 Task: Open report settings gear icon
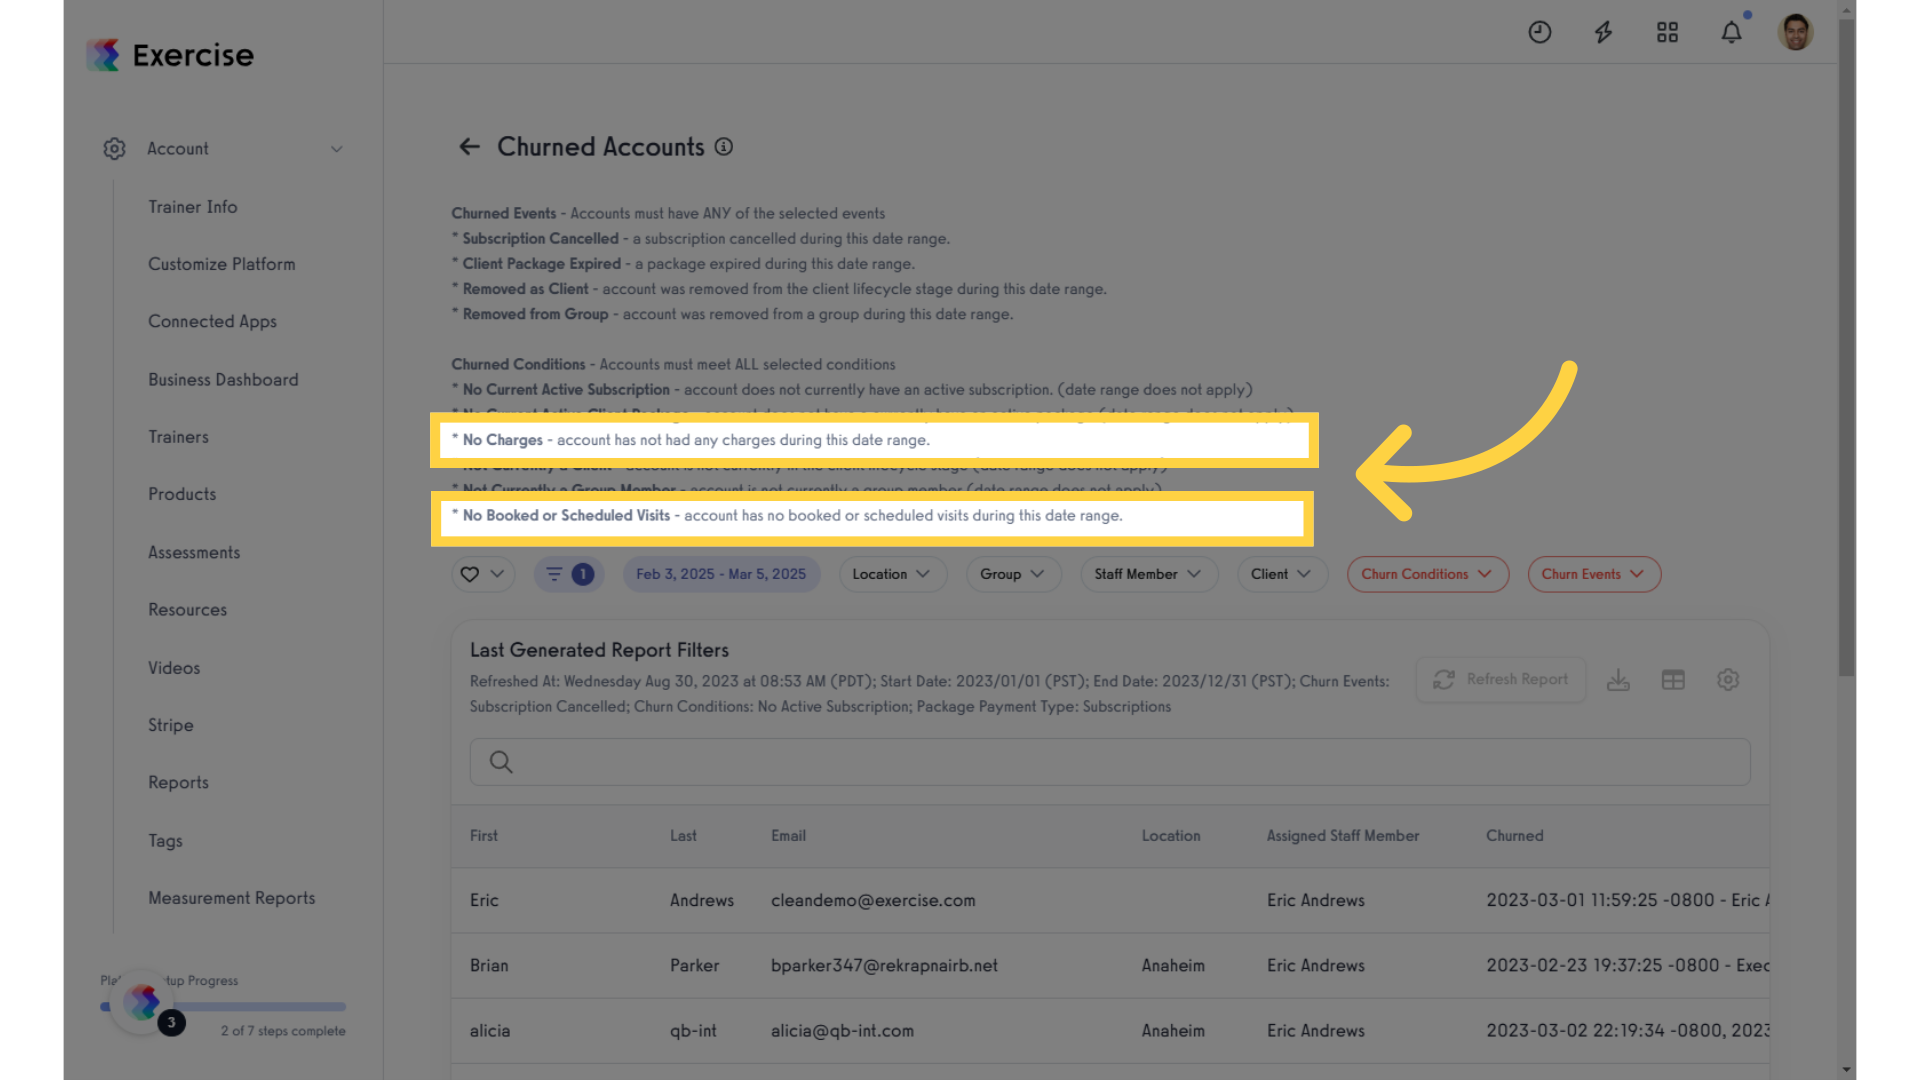click(1728, 680)
